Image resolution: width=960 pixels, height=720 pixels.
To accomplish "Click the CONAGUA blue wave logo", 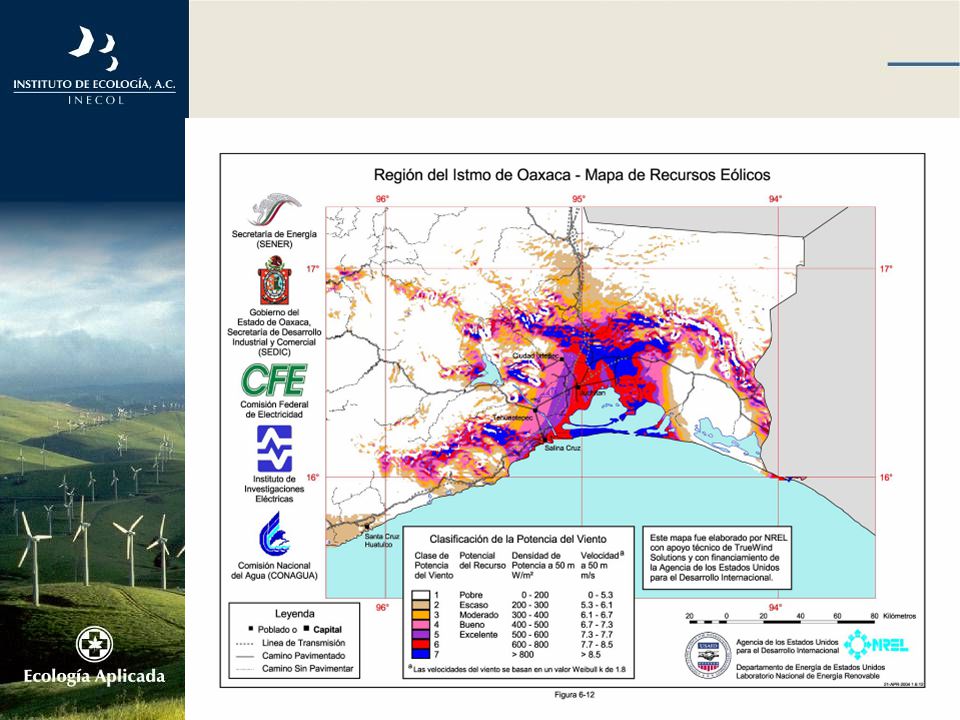I will tap(274, 534).
